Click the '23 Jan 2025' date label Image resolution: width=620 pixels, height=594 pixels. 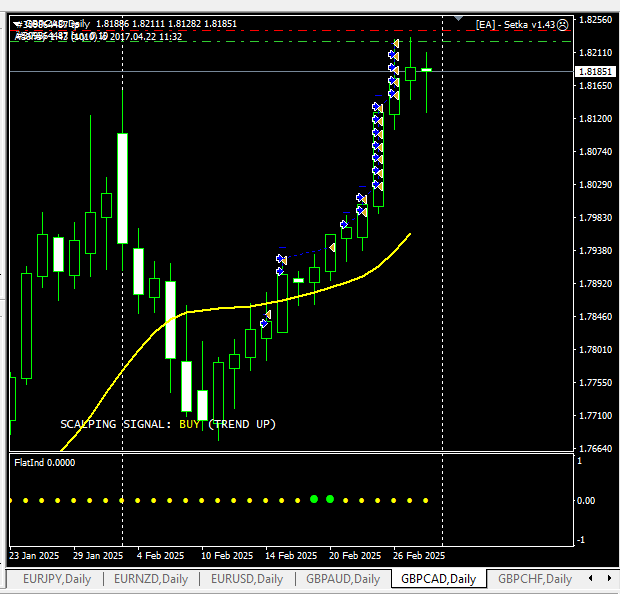tap(34, 556)
